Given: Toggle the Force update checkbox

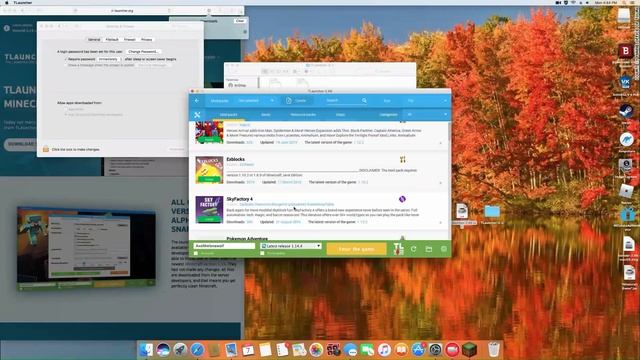Looking at the screenshot, I should tap(262, 253).
